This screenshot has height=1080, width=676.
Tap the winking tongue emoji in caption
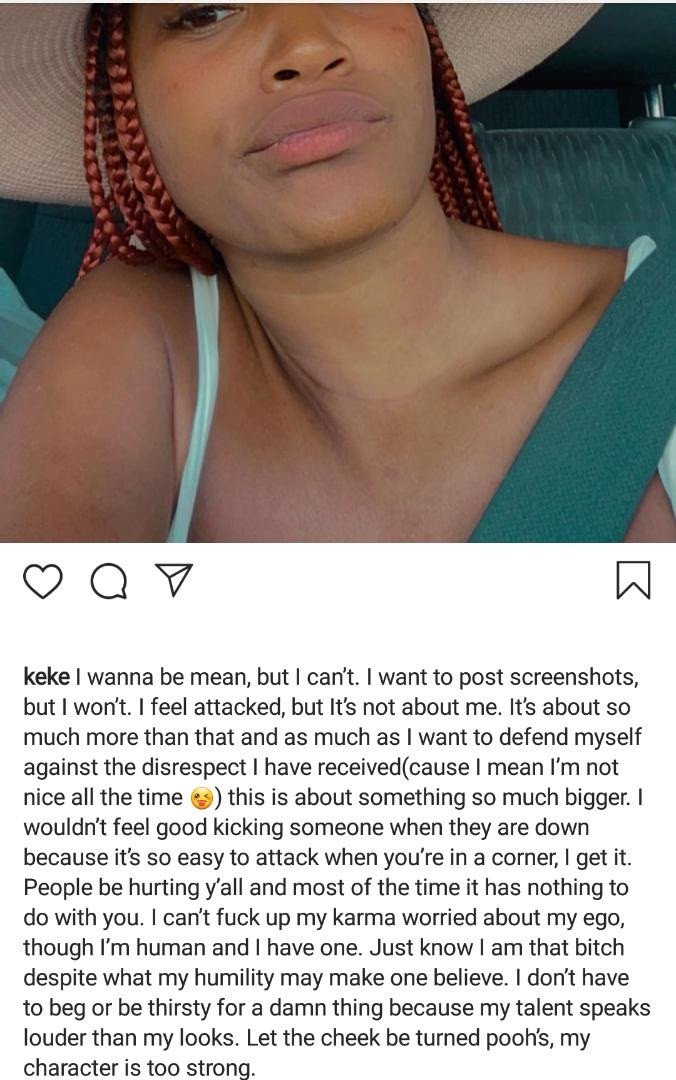click(201, 799)
